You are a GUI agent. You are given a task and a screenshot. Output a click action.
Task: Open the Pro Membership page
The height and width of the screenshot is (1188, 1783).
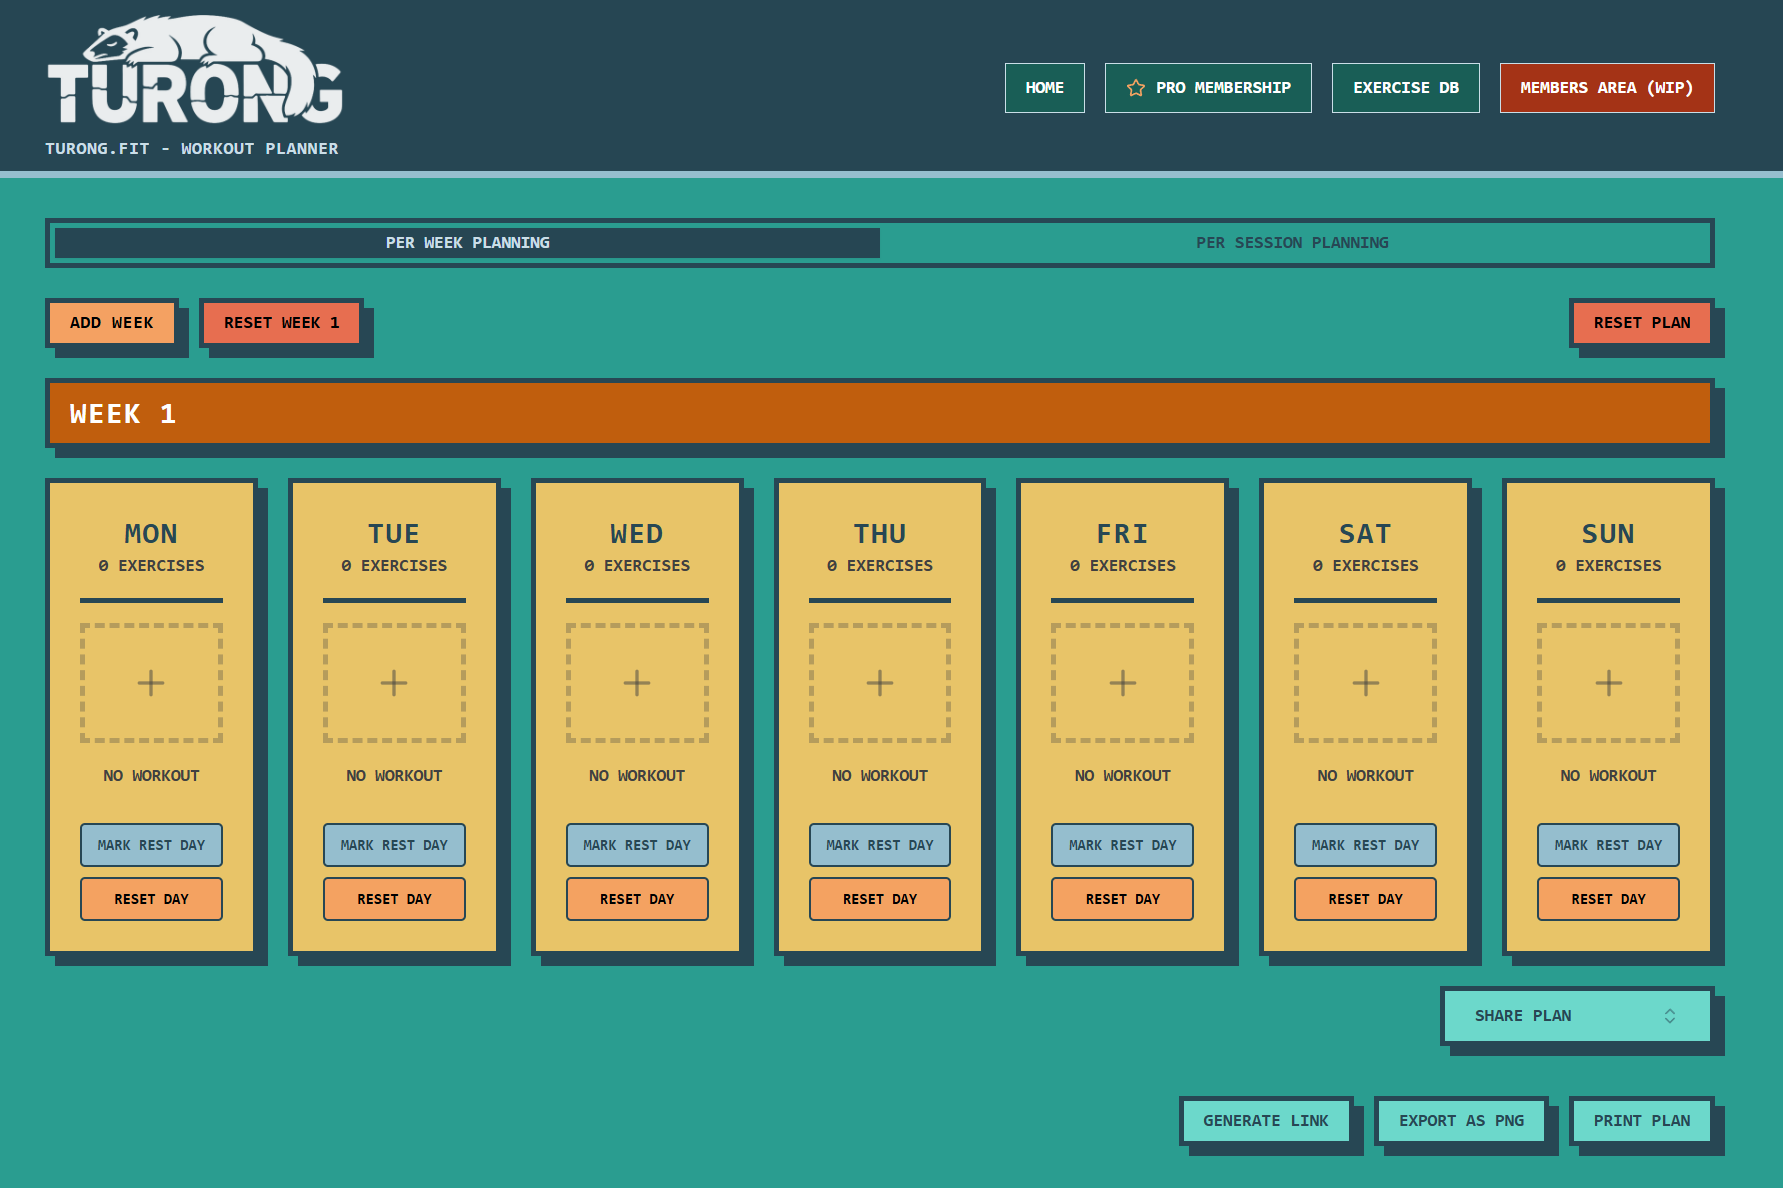[1208, 88]
